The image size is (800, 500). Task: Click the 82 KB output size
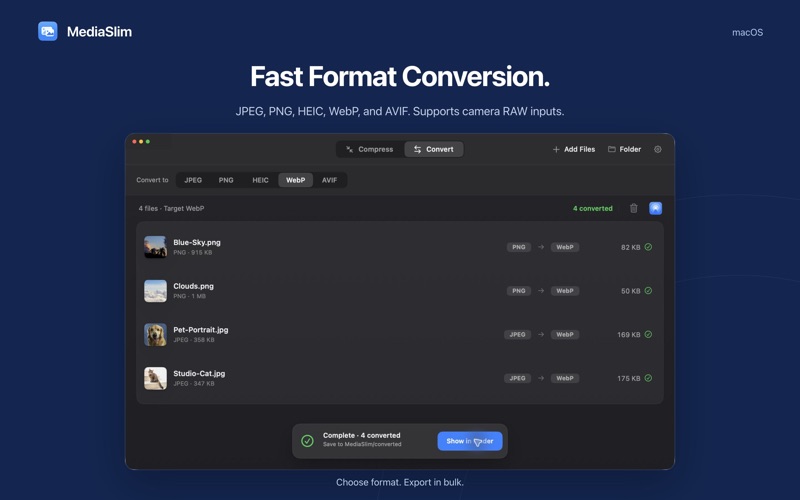(631, 247)
